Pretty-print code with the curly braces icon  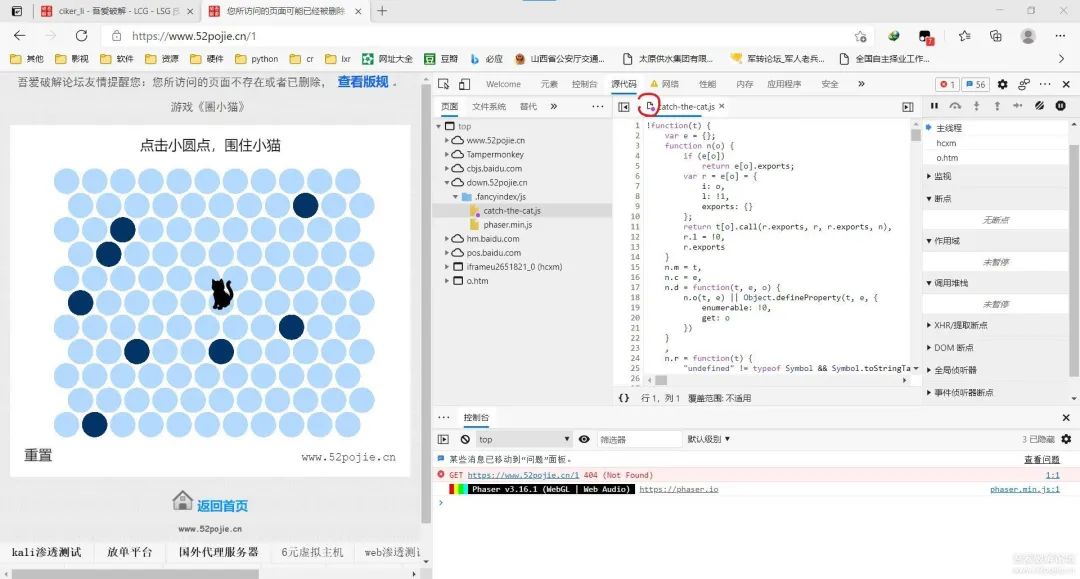pyautogui.click(x=624, y=398)
